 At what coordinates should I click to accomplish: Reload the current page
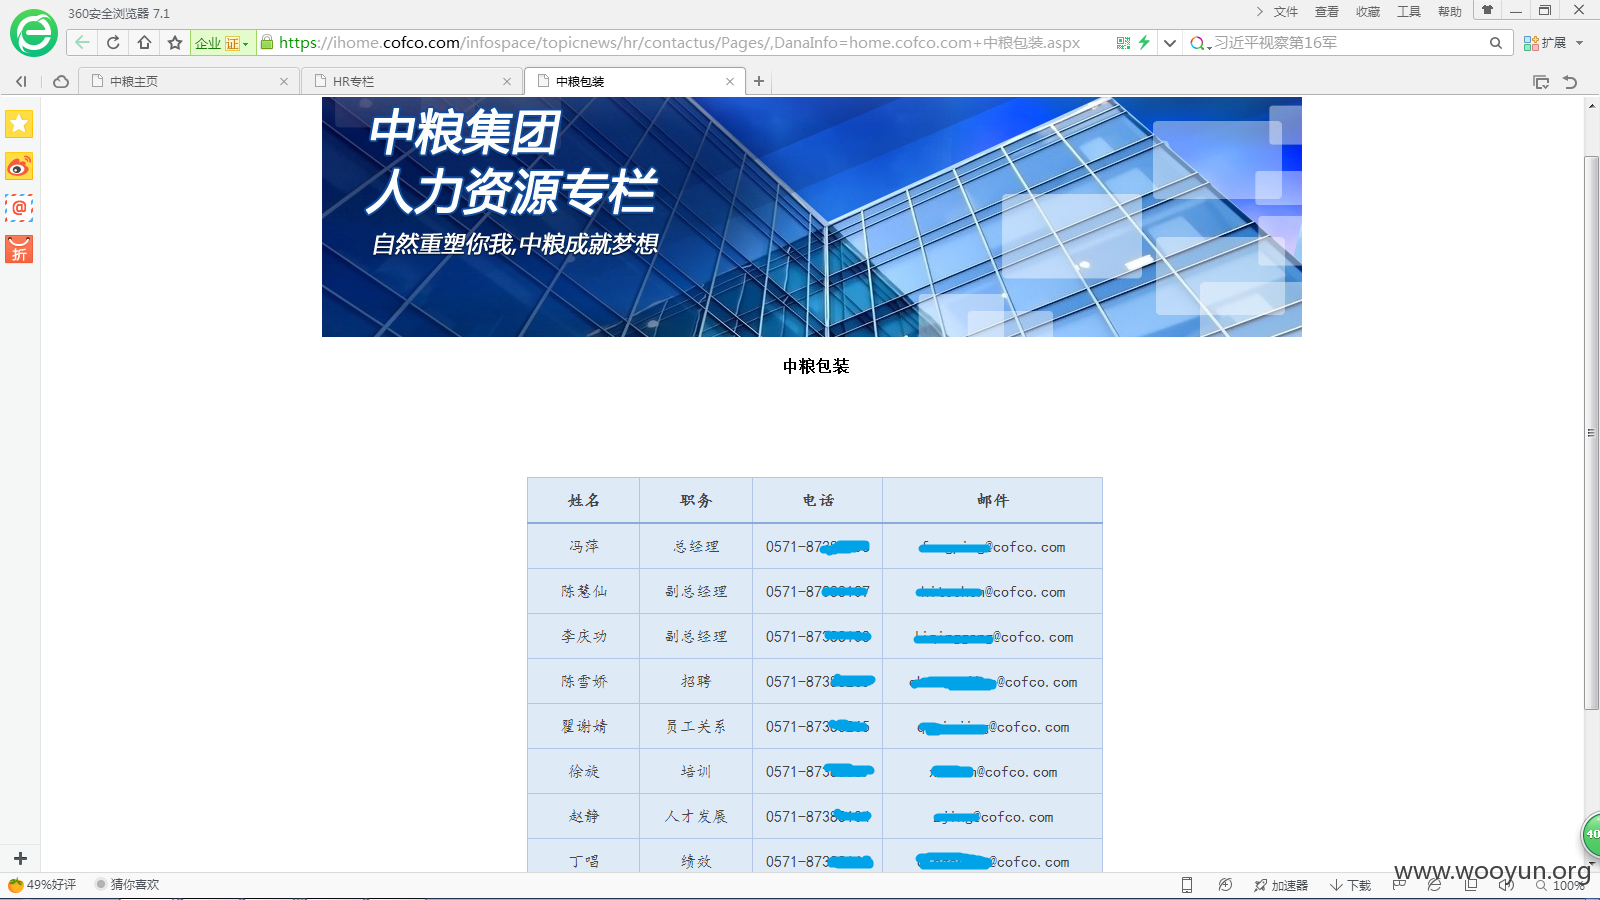[113, 42]
